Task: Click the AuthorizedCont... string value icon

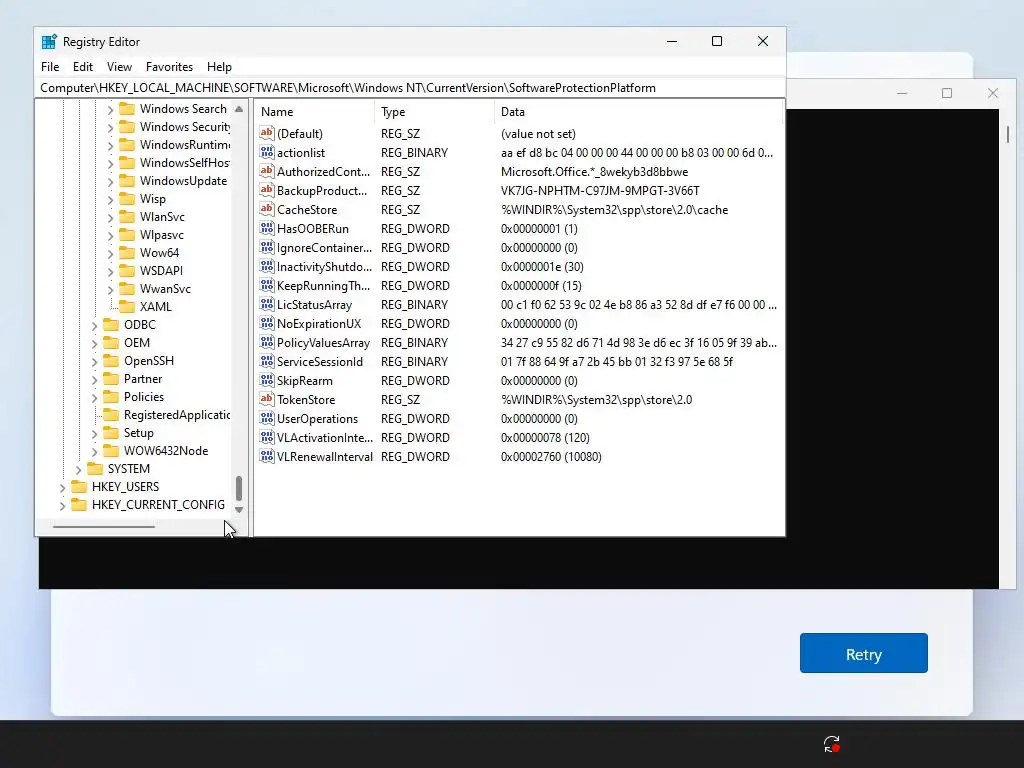Action: tap(266, 171)
